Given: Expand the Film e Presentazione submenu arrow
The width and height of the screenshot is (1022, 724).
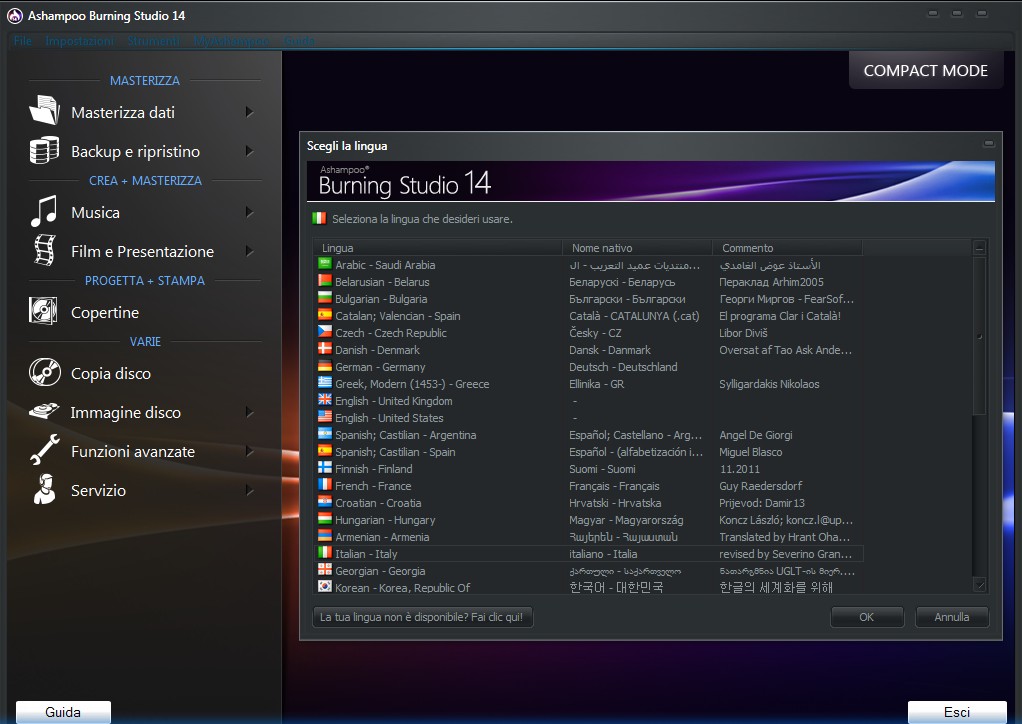Looking at the screenshot, I should 249,251.
